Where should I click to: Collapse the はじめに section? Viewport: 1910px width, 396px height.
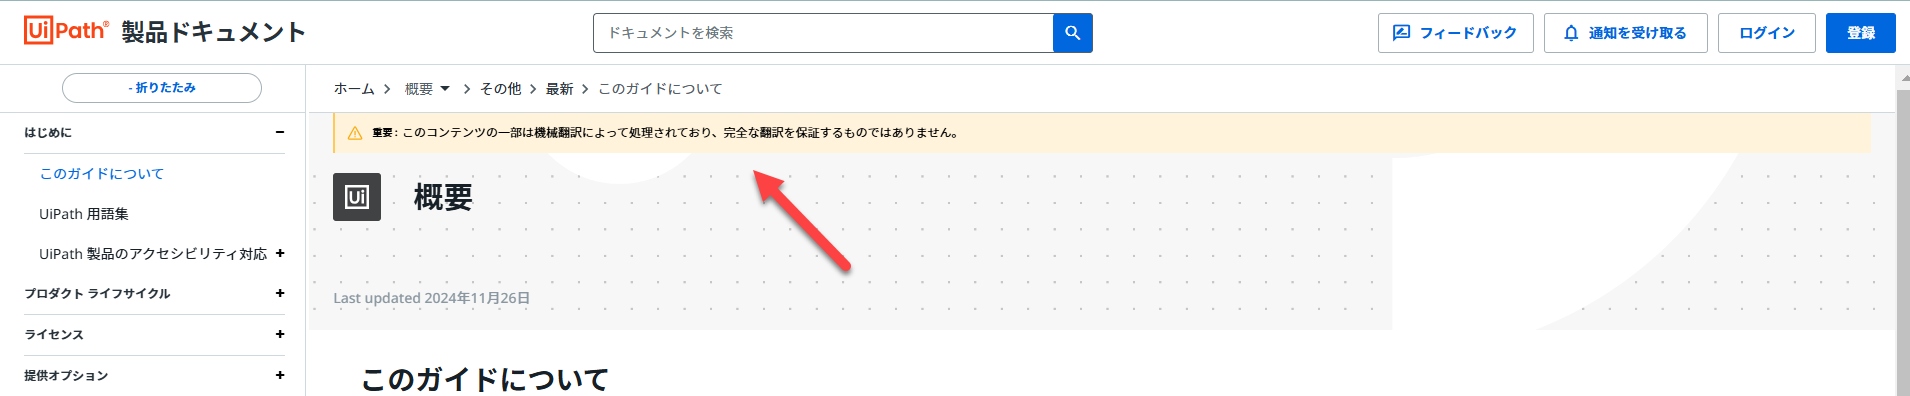(280, 132)
